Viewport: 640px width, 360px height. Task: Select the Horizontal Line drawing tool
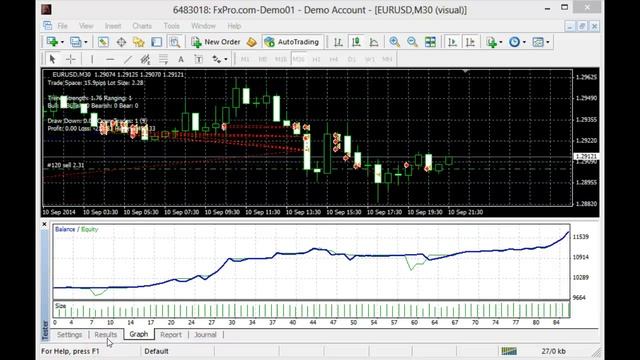pyautogui.click(x=110, y=59)
